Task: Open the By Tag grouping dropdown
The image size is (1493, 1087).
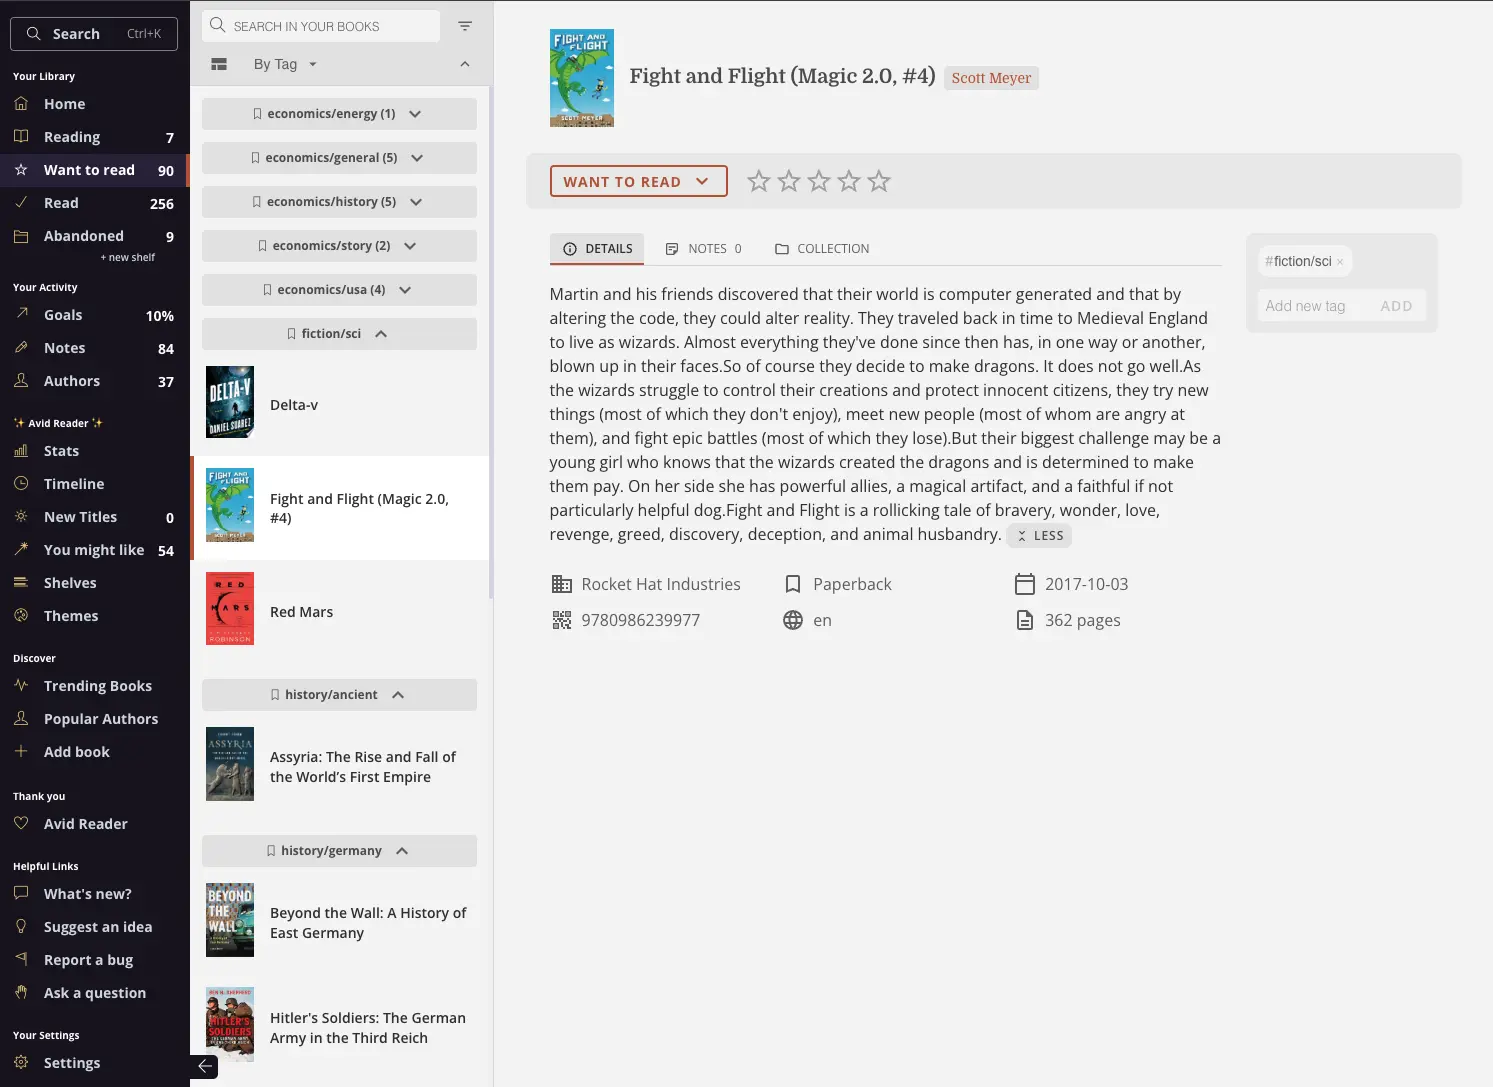Action: click(x=285, y=64)
